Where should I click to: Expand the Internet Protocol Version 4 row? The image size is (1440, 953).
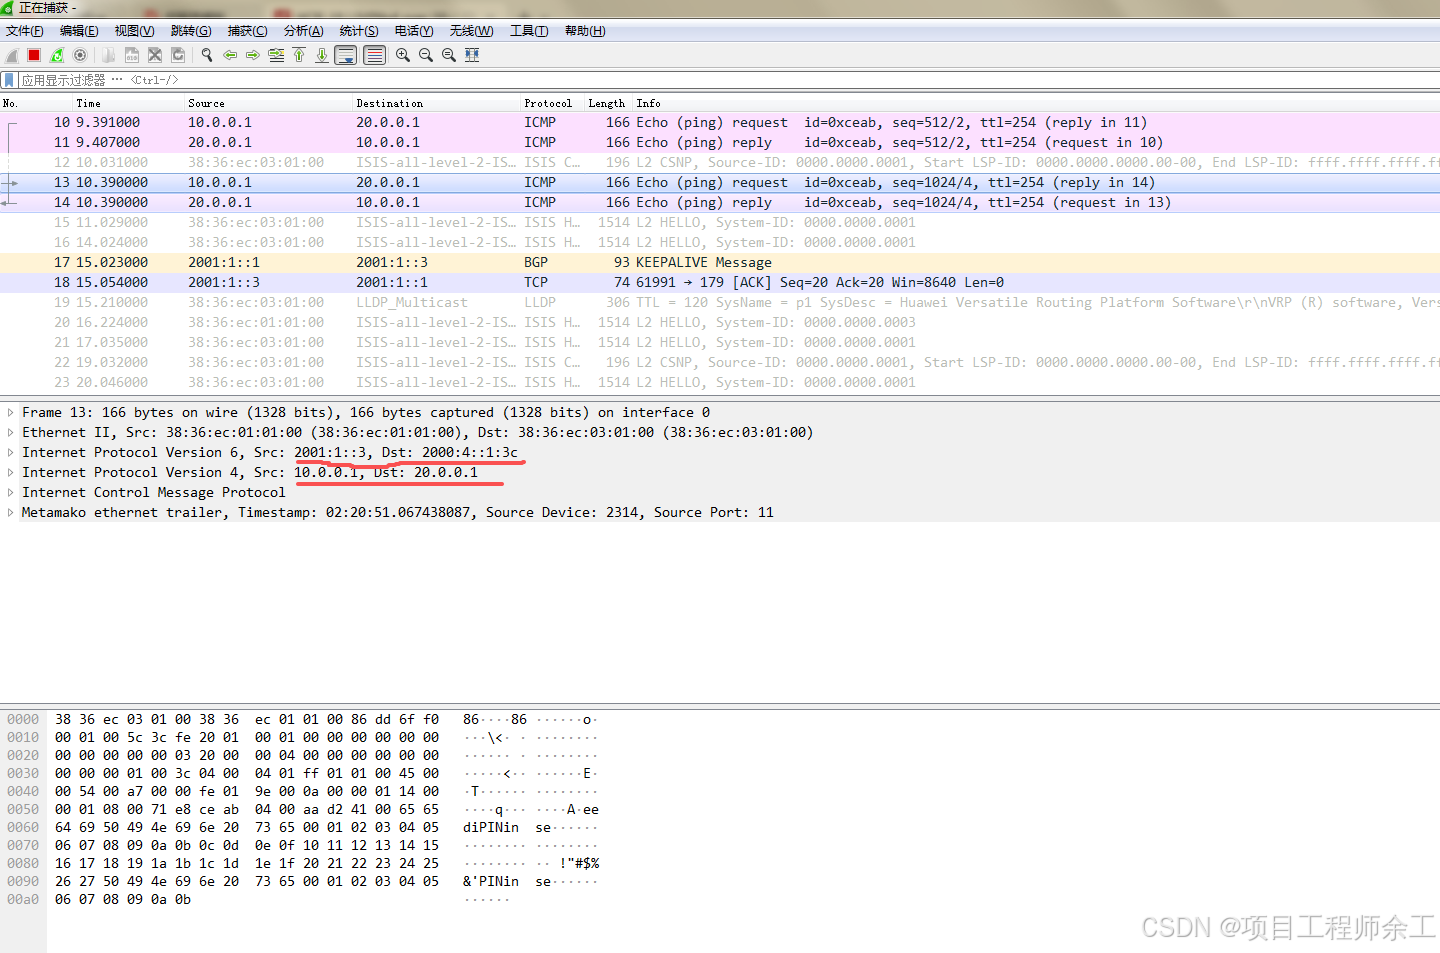point(10,472)
